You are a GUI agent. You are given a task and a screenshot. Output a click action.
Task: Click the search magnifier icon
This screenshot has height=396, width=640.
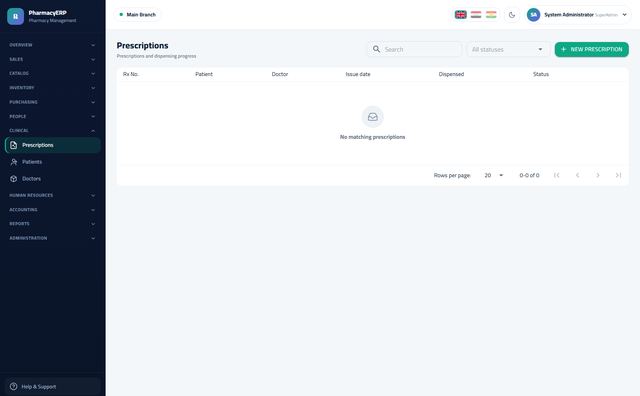[x=376, y=49]
